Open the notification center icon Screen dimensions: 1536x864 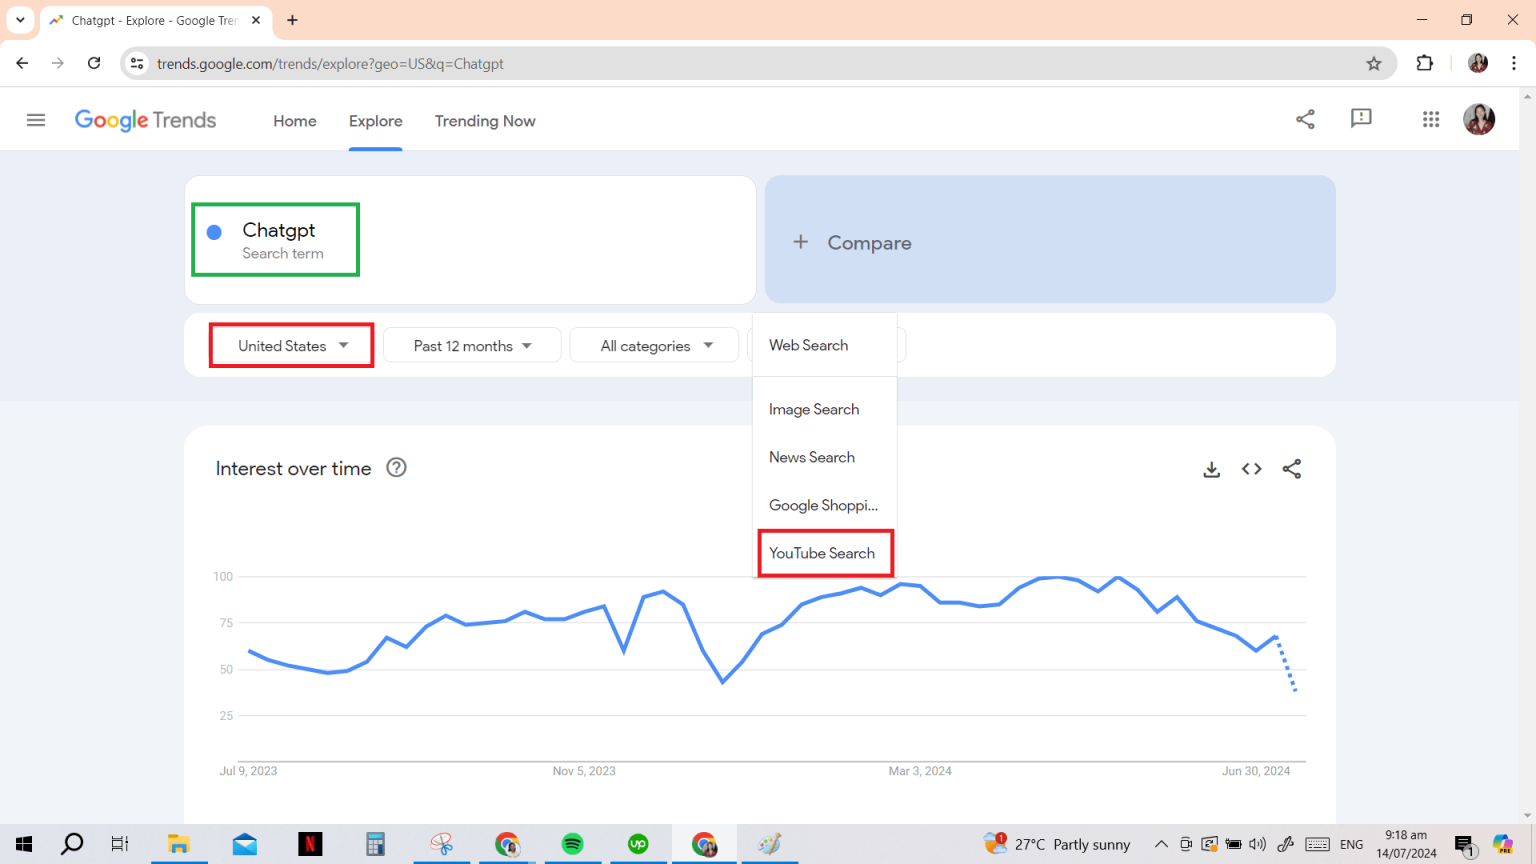point(1465,845)
